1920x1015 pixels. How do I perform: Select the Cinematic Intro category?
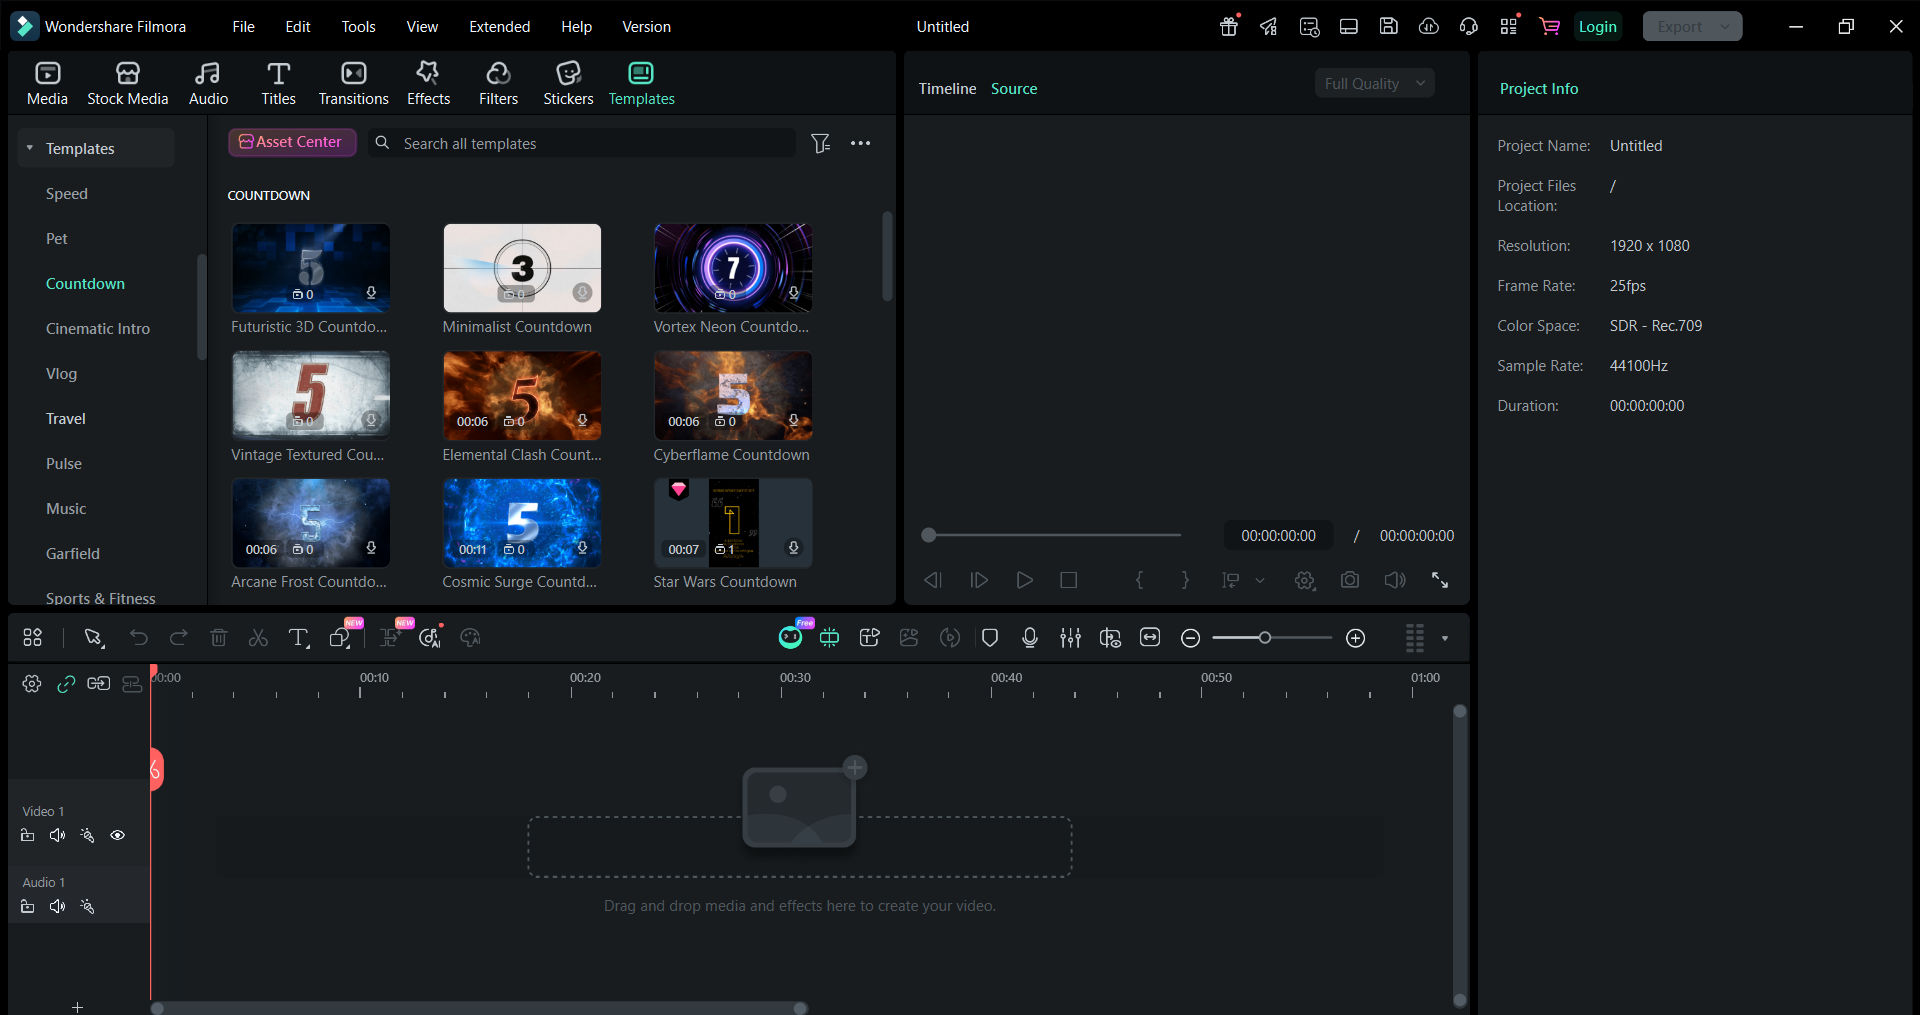tap(98, 329)
